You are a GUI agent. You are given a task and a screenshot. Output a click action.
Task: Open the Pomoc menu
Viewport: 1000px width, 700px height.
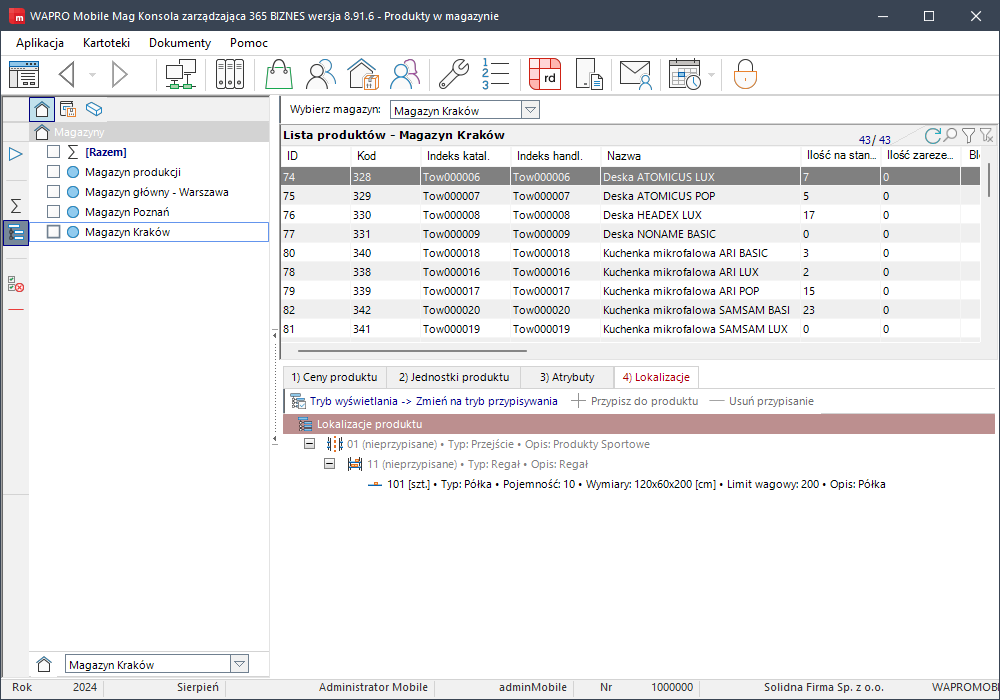[x=249, y=43]
